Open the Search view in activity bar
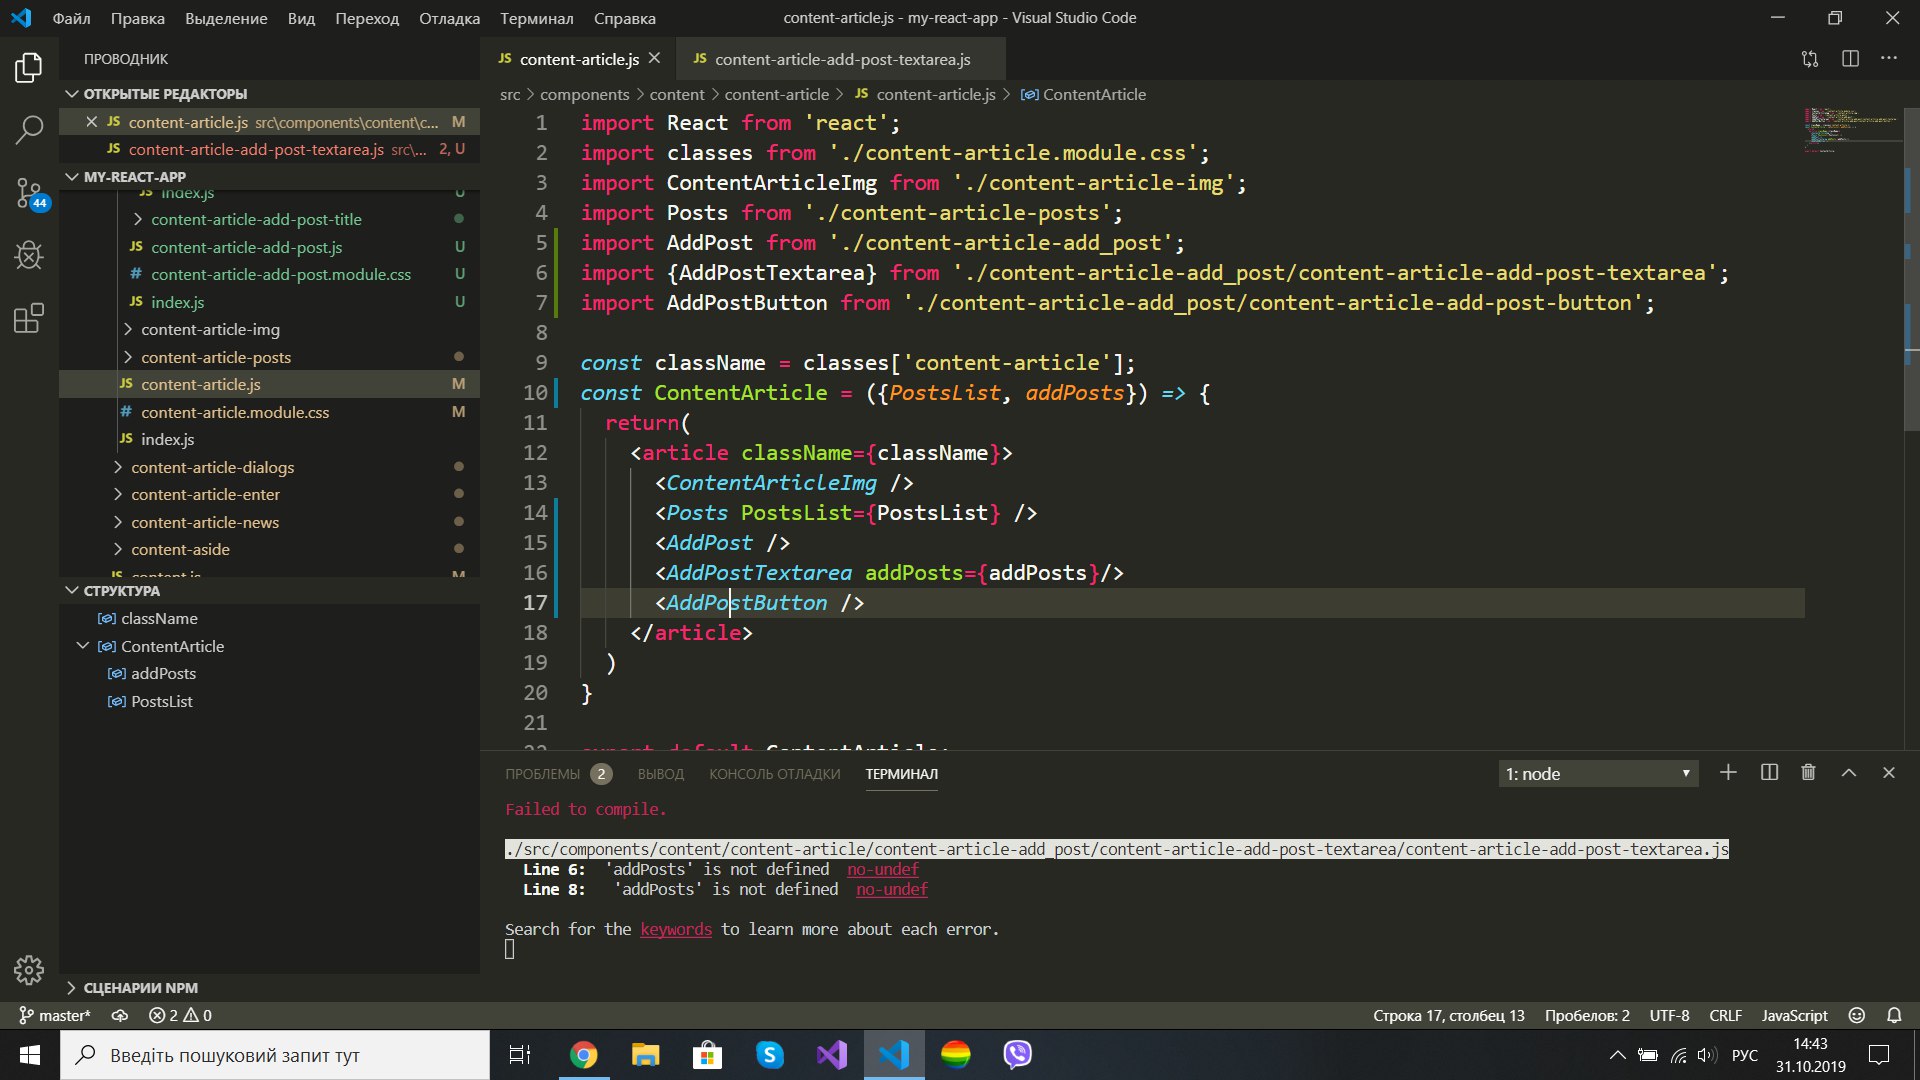This screenshot has height=1080, width=1920. click(29, 129)
